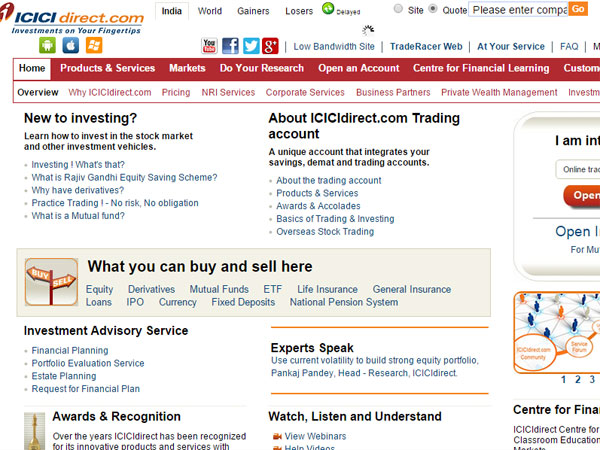Image resolution: width=600 pixels, height=450 pixels.
Task: Open the Financial Planning link
Action: 71,351
